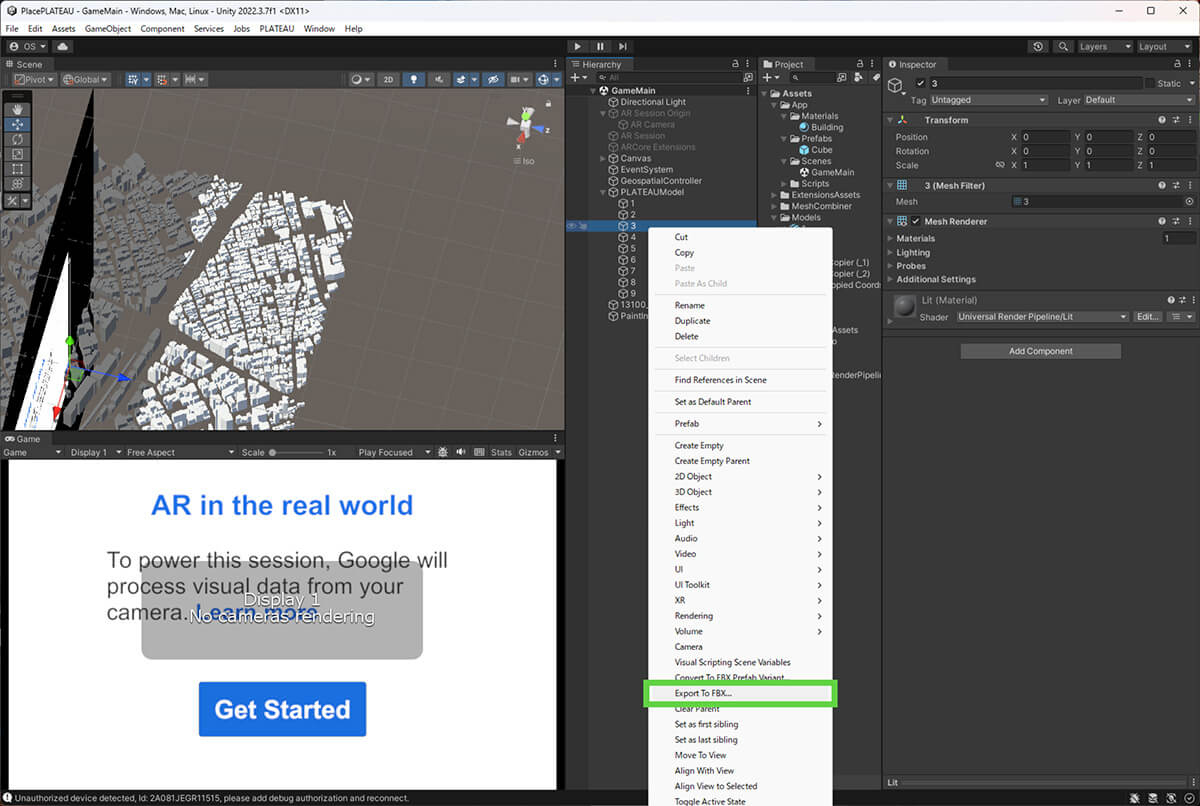Image resolution: width=1200 pixels, height=806 pixels.
Task: Open Transform component help icon
Action: pyautogui.click(x=1162, y=120)
